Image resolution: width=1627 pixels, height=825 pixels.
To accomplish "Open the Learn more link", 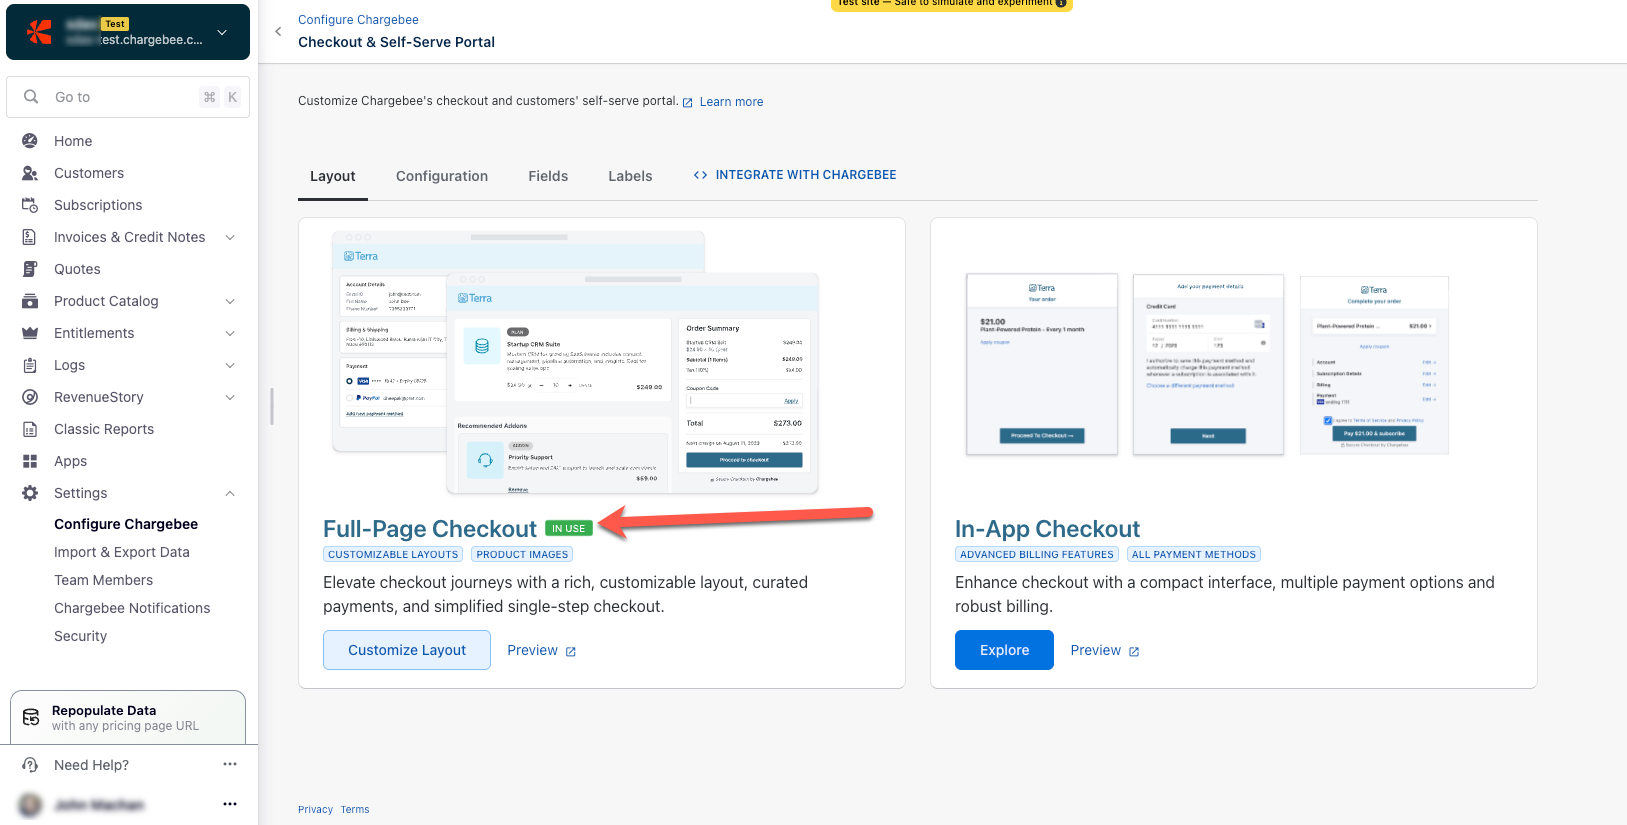I will [731, 102].
